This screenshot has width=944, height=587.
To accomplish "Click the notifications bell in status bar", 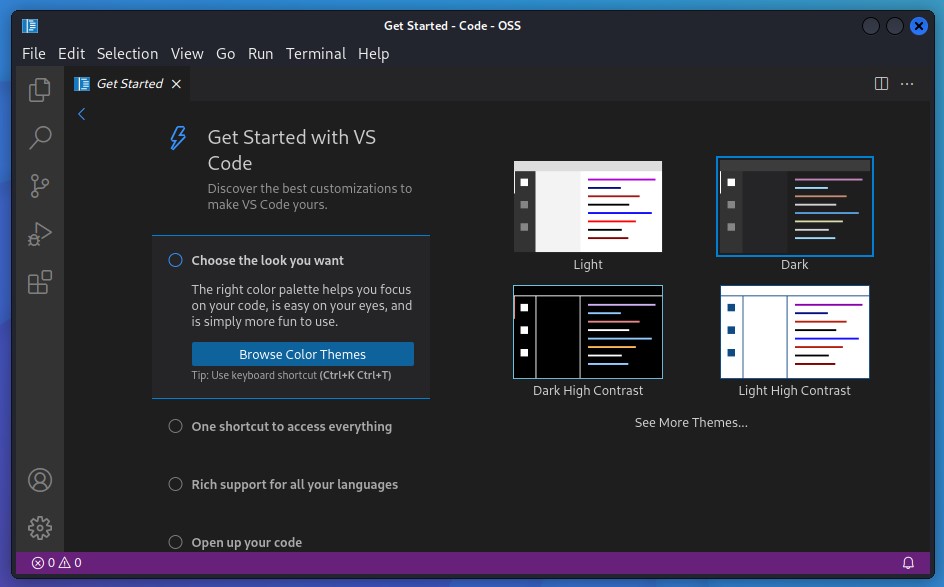I will pos(908,562).
